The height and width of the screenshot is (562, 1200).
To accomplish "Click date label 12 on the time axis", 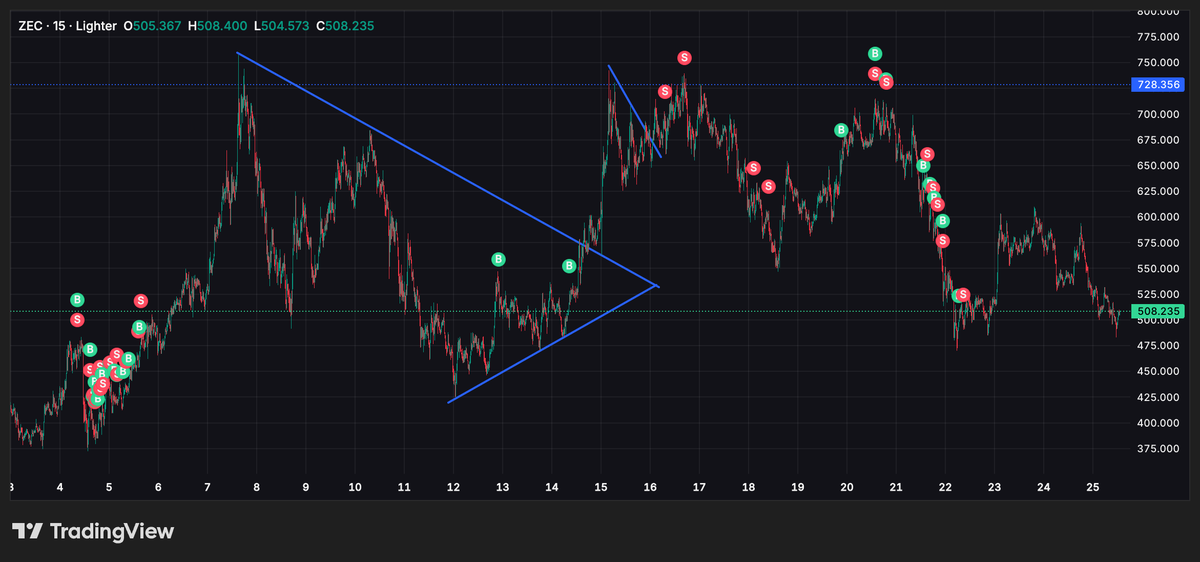I will click(x=453, y=488).
